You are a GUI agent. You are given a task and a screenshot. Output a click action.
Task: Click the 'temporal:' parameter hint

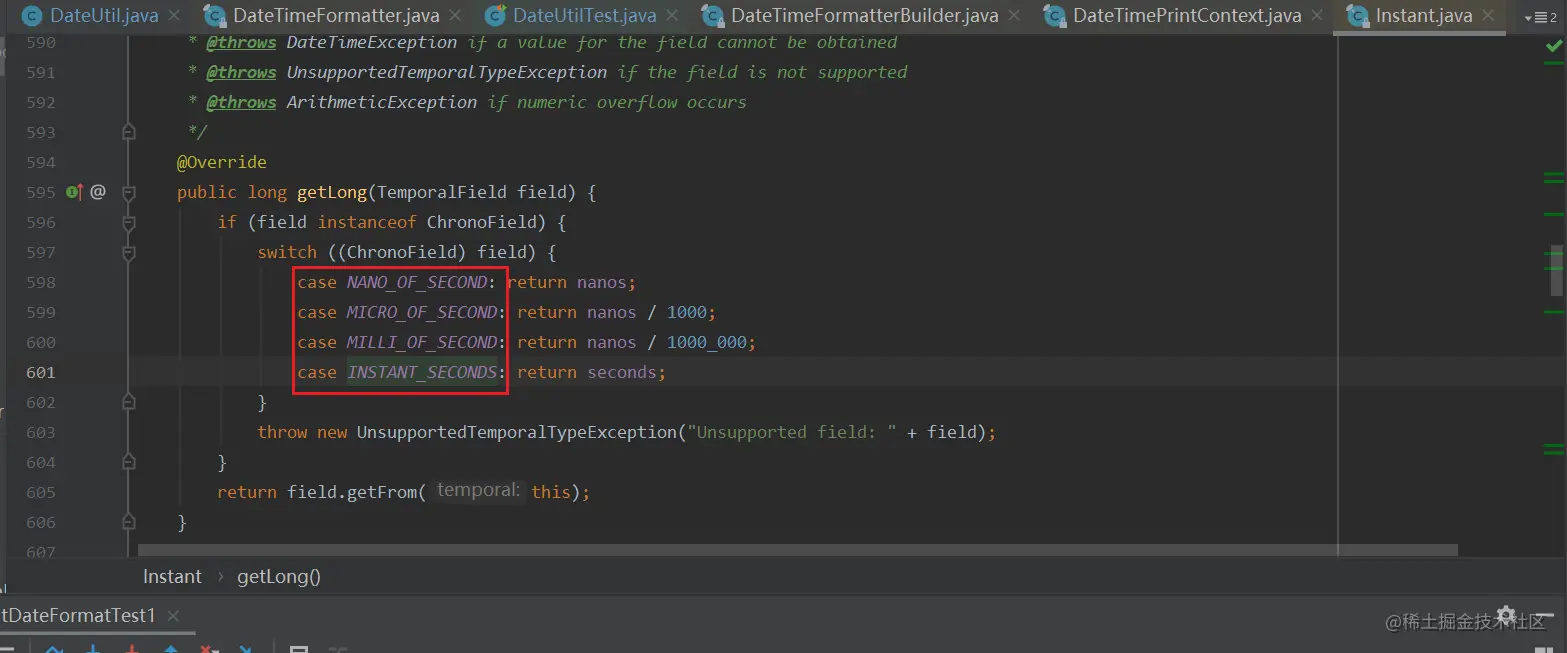(478, 491)
